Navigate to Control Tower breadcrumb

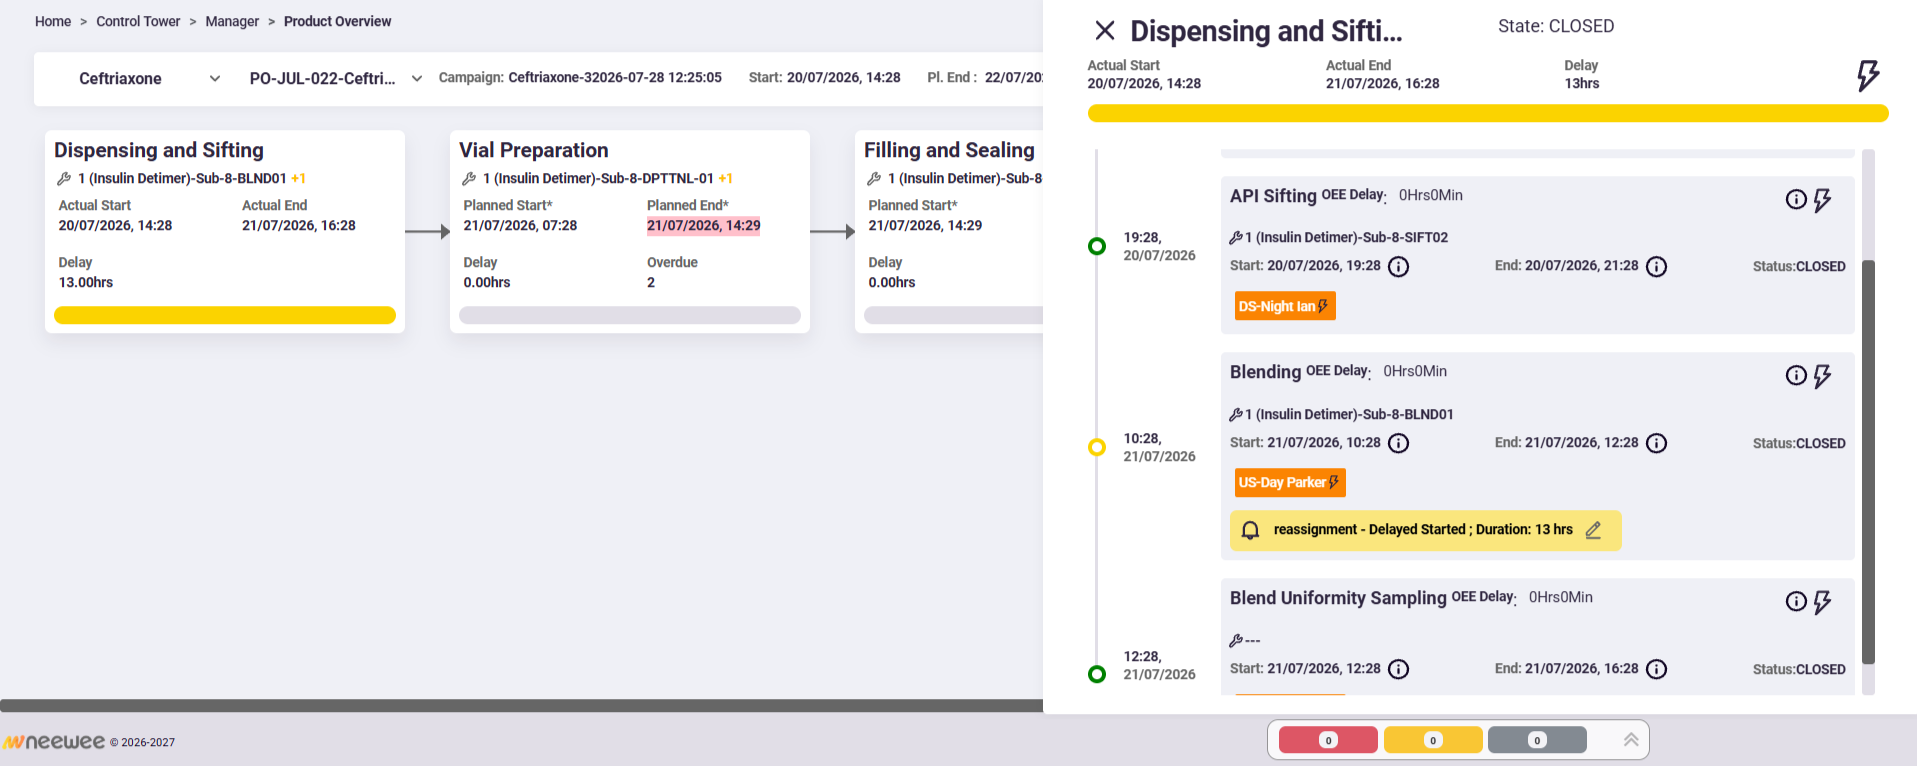pyautogui.click(x=138, y=21)
